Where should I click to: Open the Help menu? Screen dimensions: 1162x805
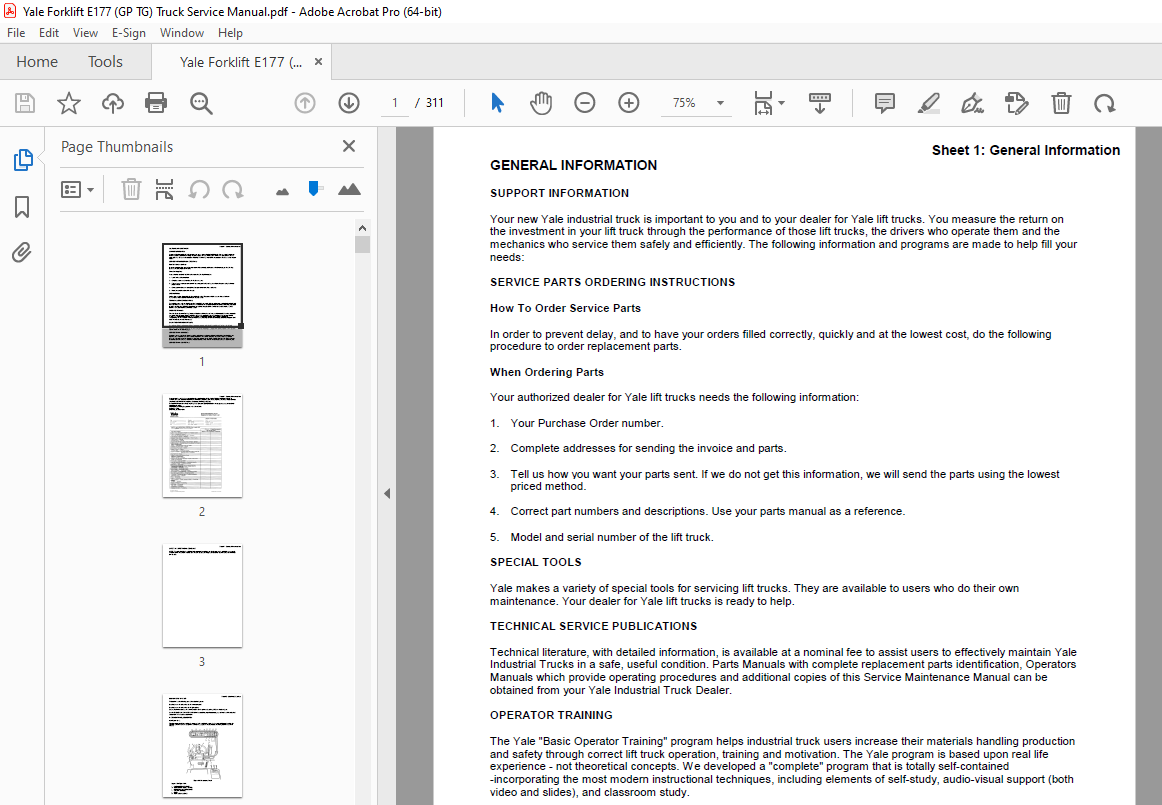pos(230,33)
